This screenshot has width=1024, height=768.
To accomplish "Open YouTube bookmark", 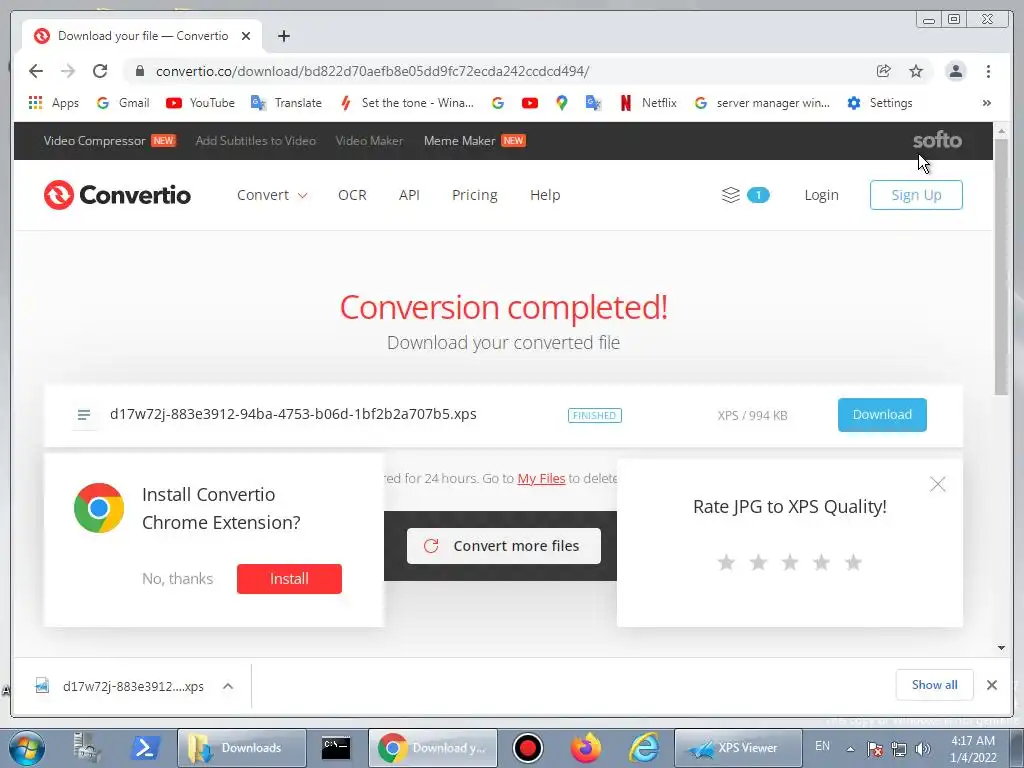I will point(200,103).
